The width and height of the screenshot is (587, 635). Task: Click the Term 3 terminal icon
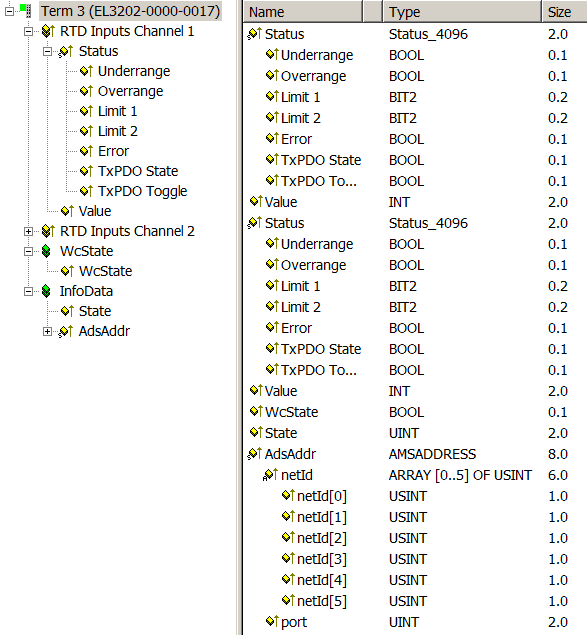(x=26, y=11)
